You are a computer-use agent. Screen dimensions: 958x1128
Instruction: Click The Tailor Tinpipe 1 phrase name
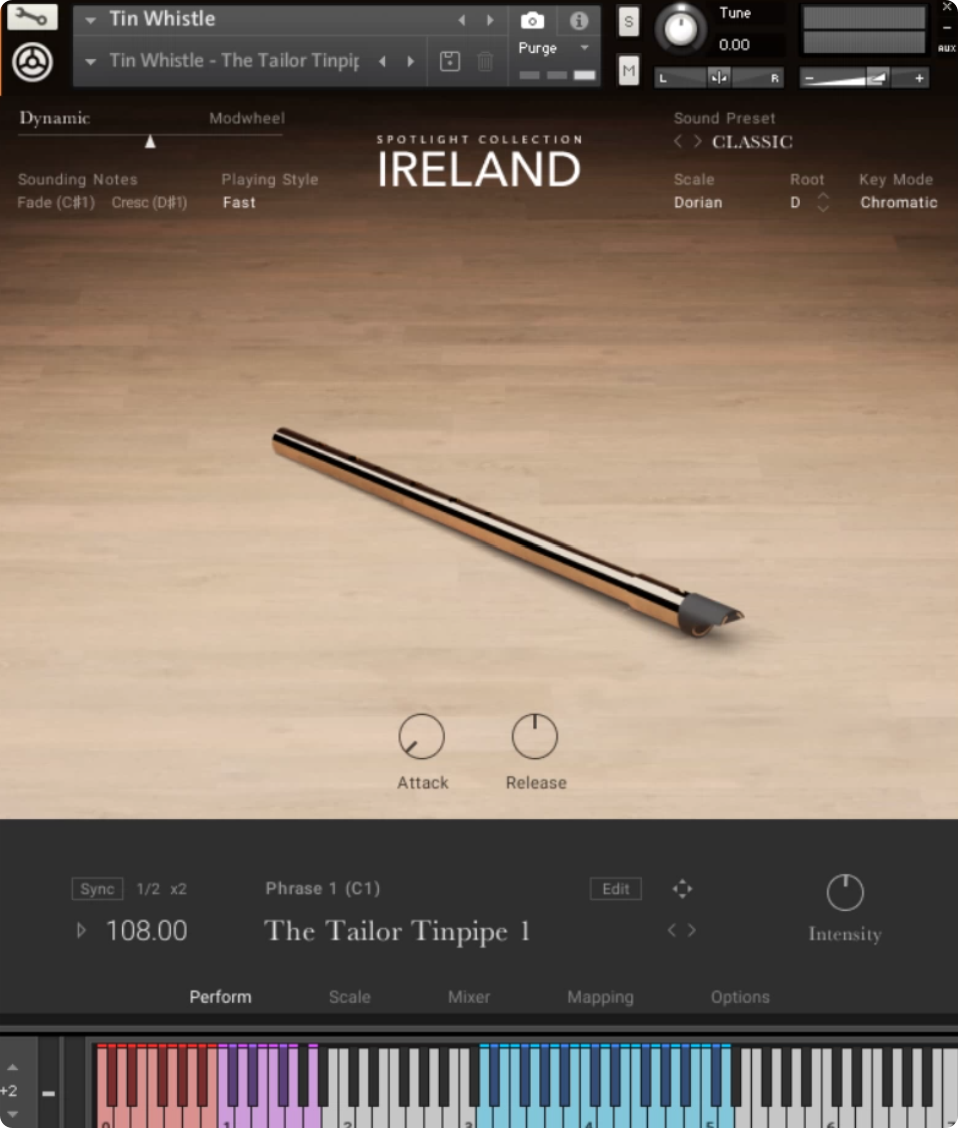pyautogui.click(x=397, y=931)
